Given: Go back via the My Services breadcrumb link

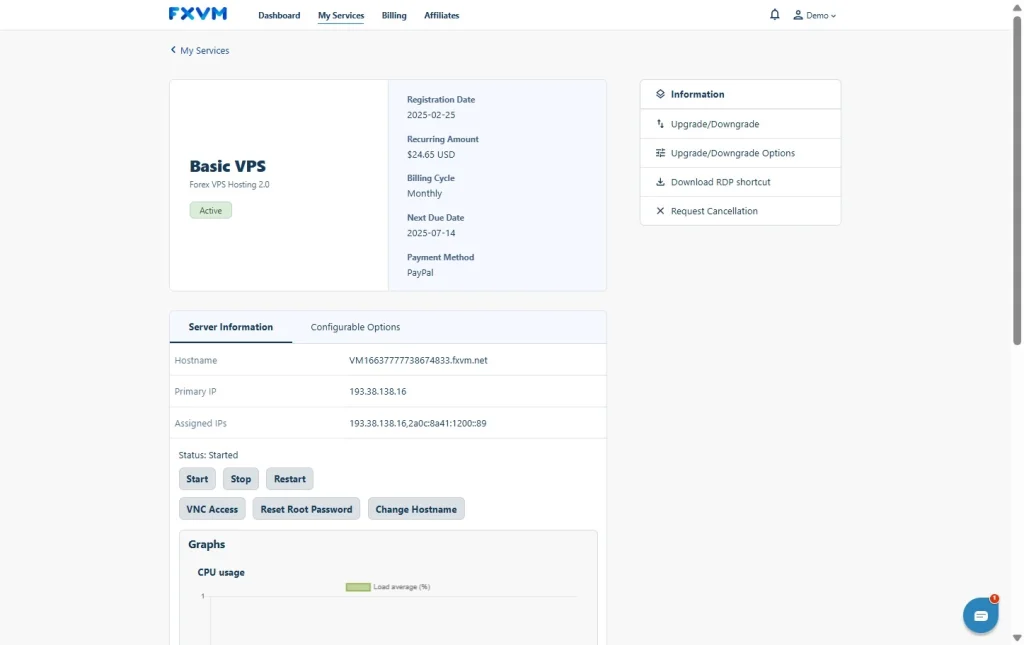Looking at the screenshot, I should coord(204,50).
